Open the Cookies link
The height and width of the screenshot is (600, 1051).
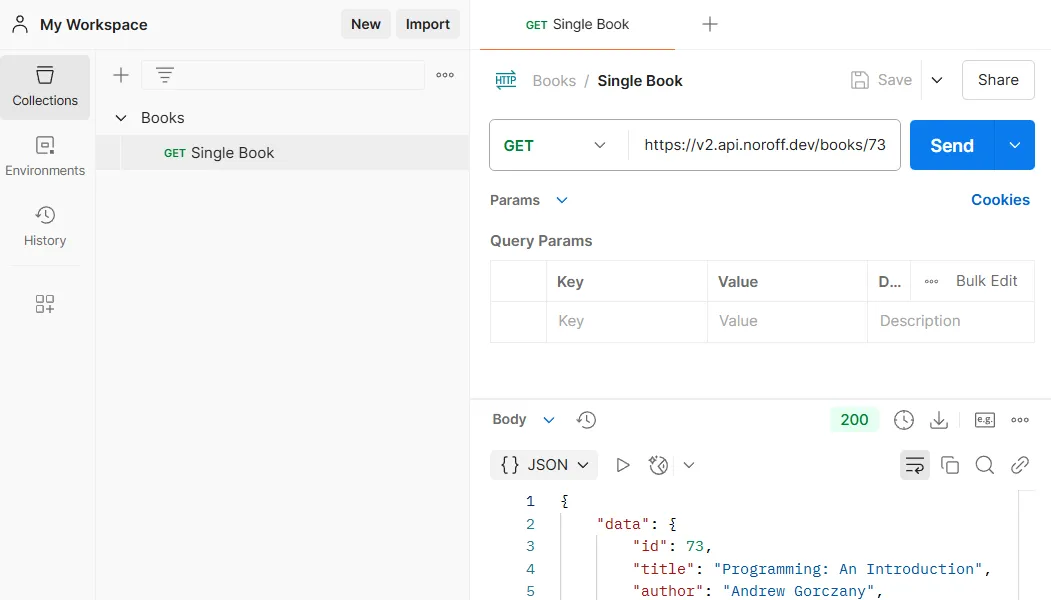pos(1000,200)
